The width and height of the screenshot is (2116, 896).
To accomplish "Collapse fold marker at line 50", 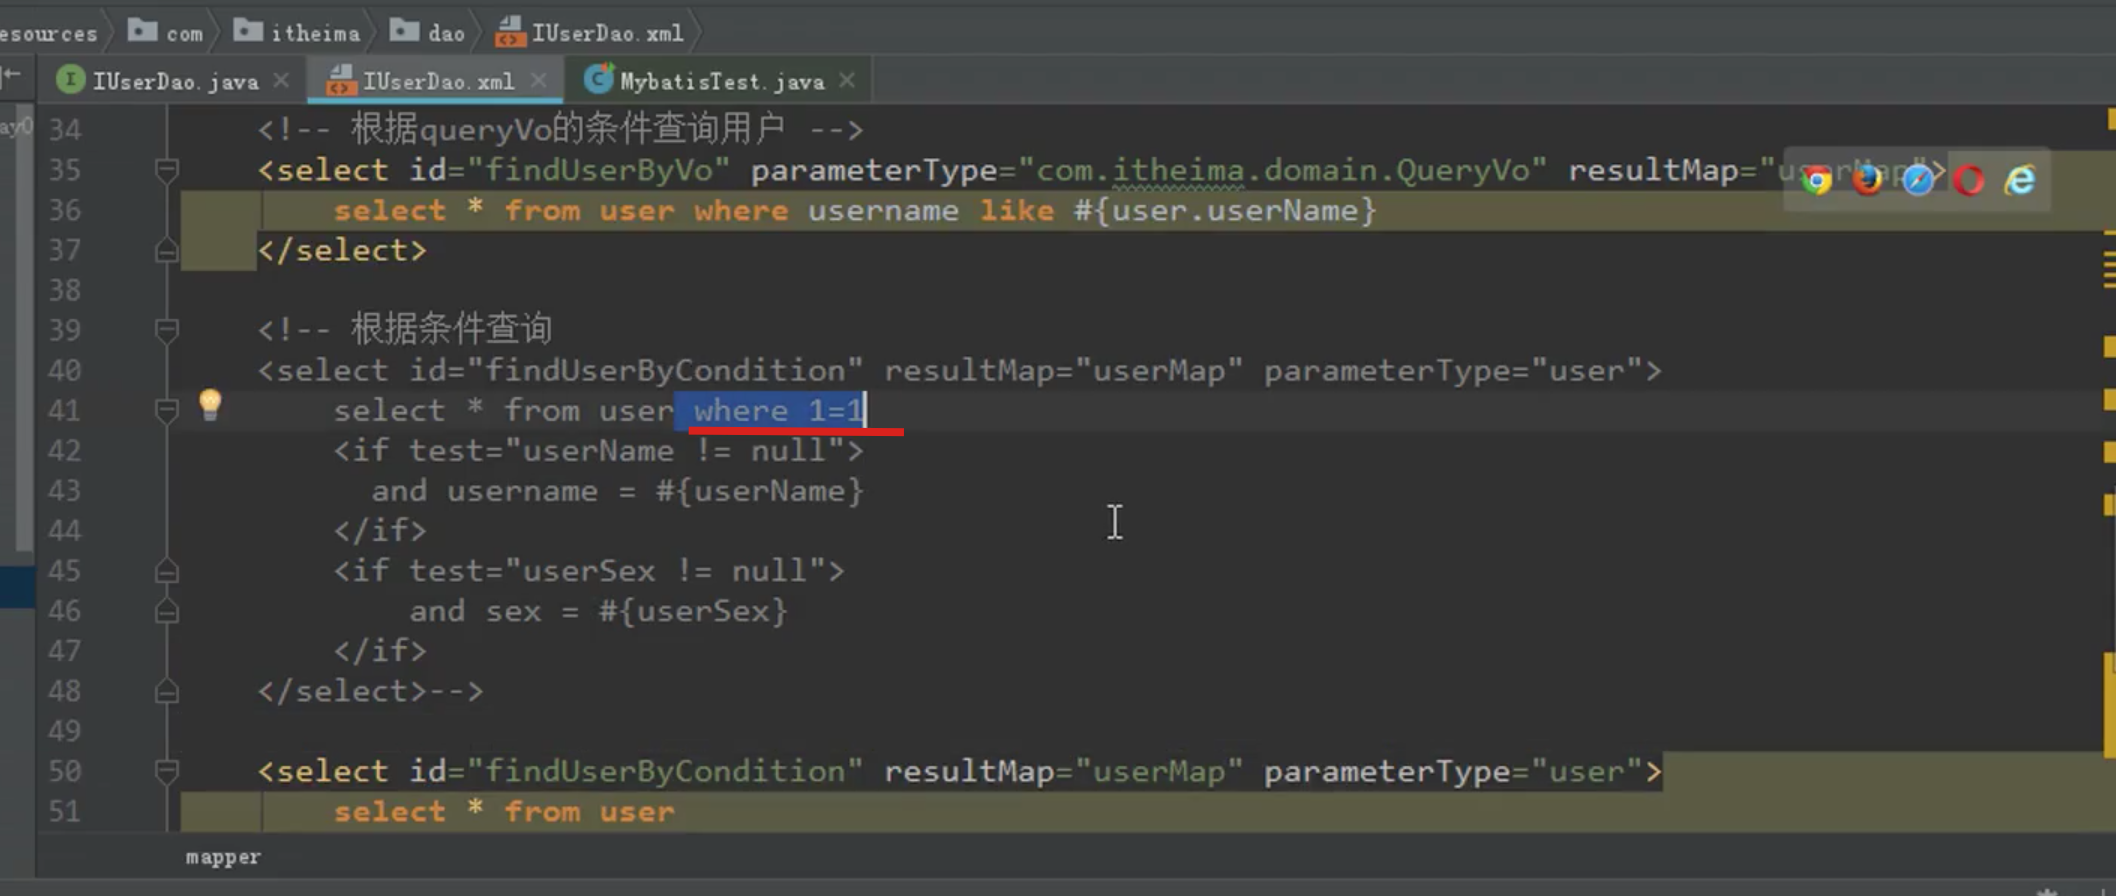I will 167,771.
